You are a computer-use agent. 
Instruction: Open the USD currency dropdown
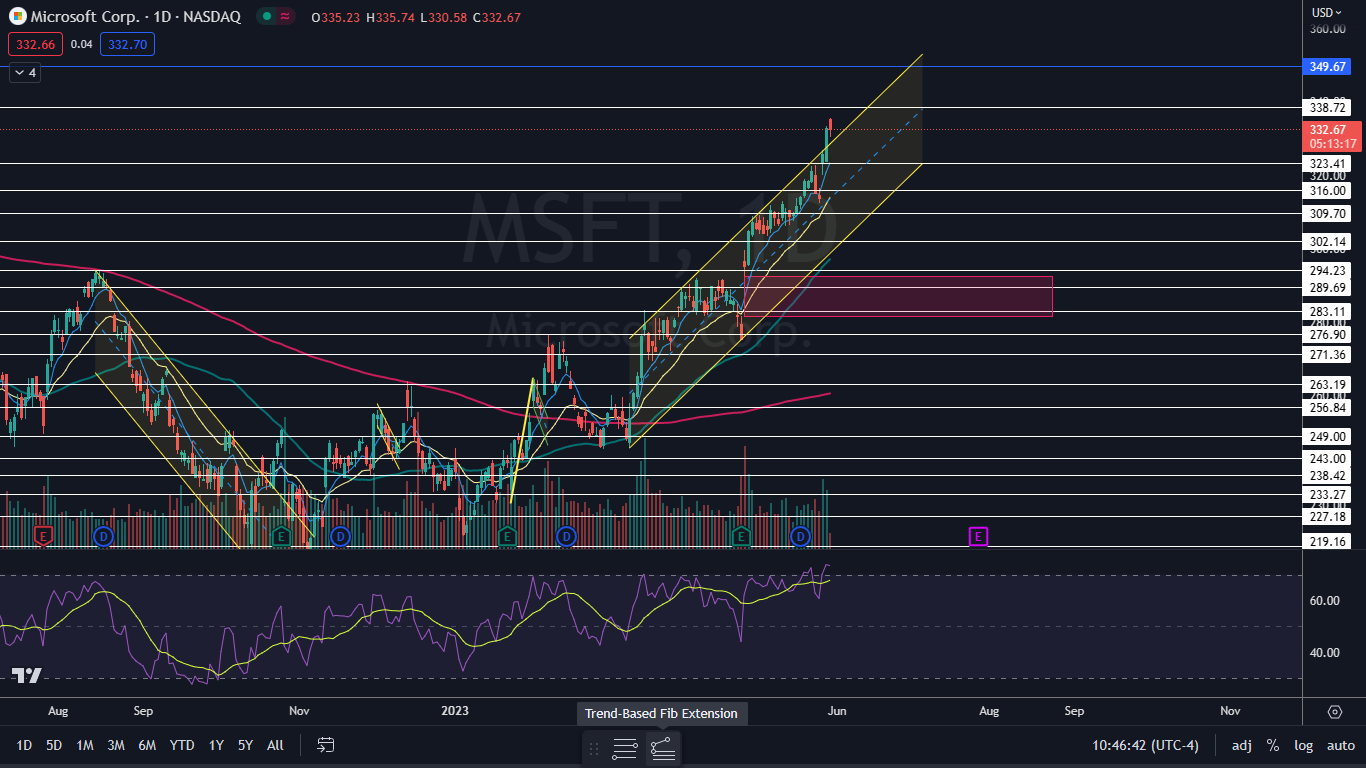(1327, 13)
